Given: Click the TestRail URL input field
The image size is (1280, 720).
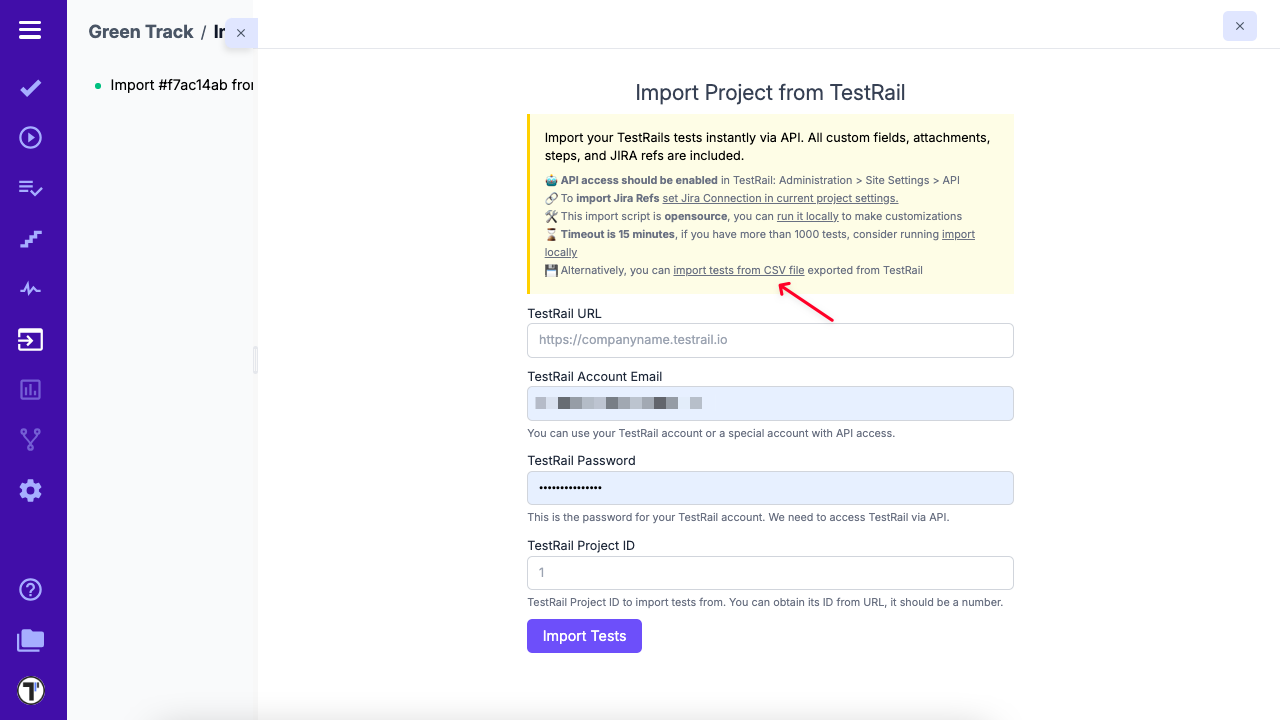Looking at the screenshot, I should 770,340.
